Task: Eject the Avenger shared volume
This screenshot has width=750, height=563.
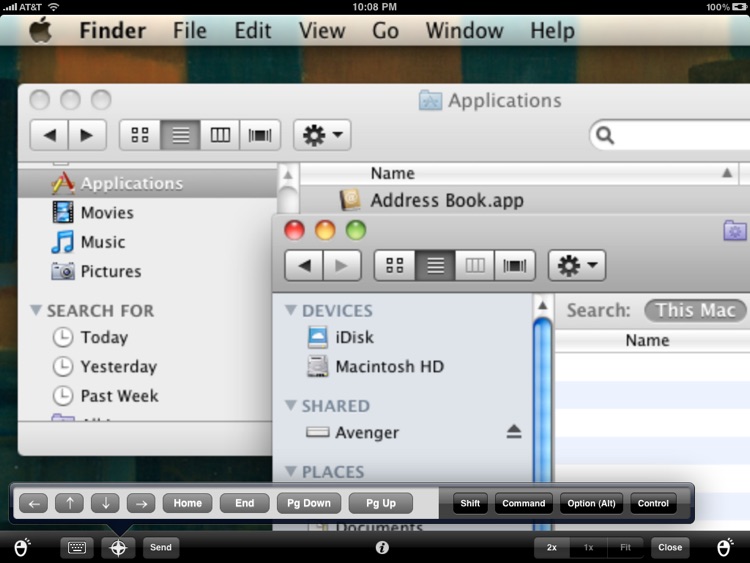Action: (x=514, y=432)
